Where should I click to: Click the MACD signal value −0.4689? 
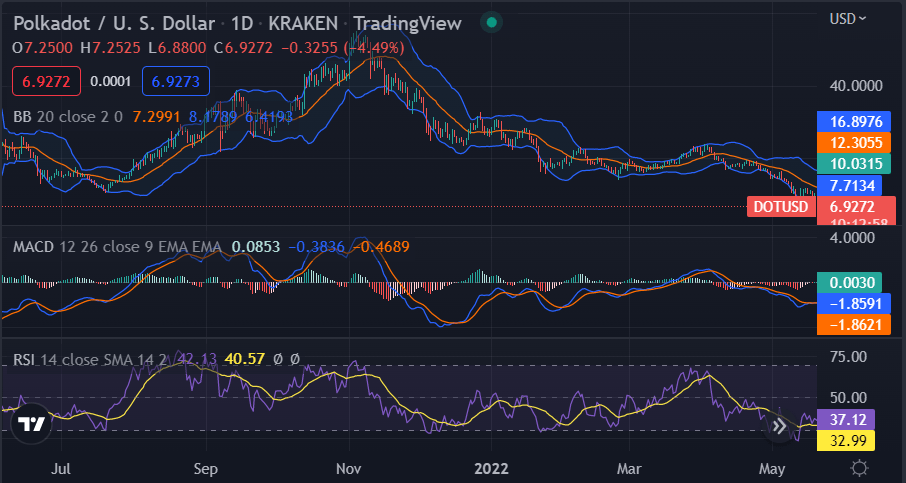(381, 247)
